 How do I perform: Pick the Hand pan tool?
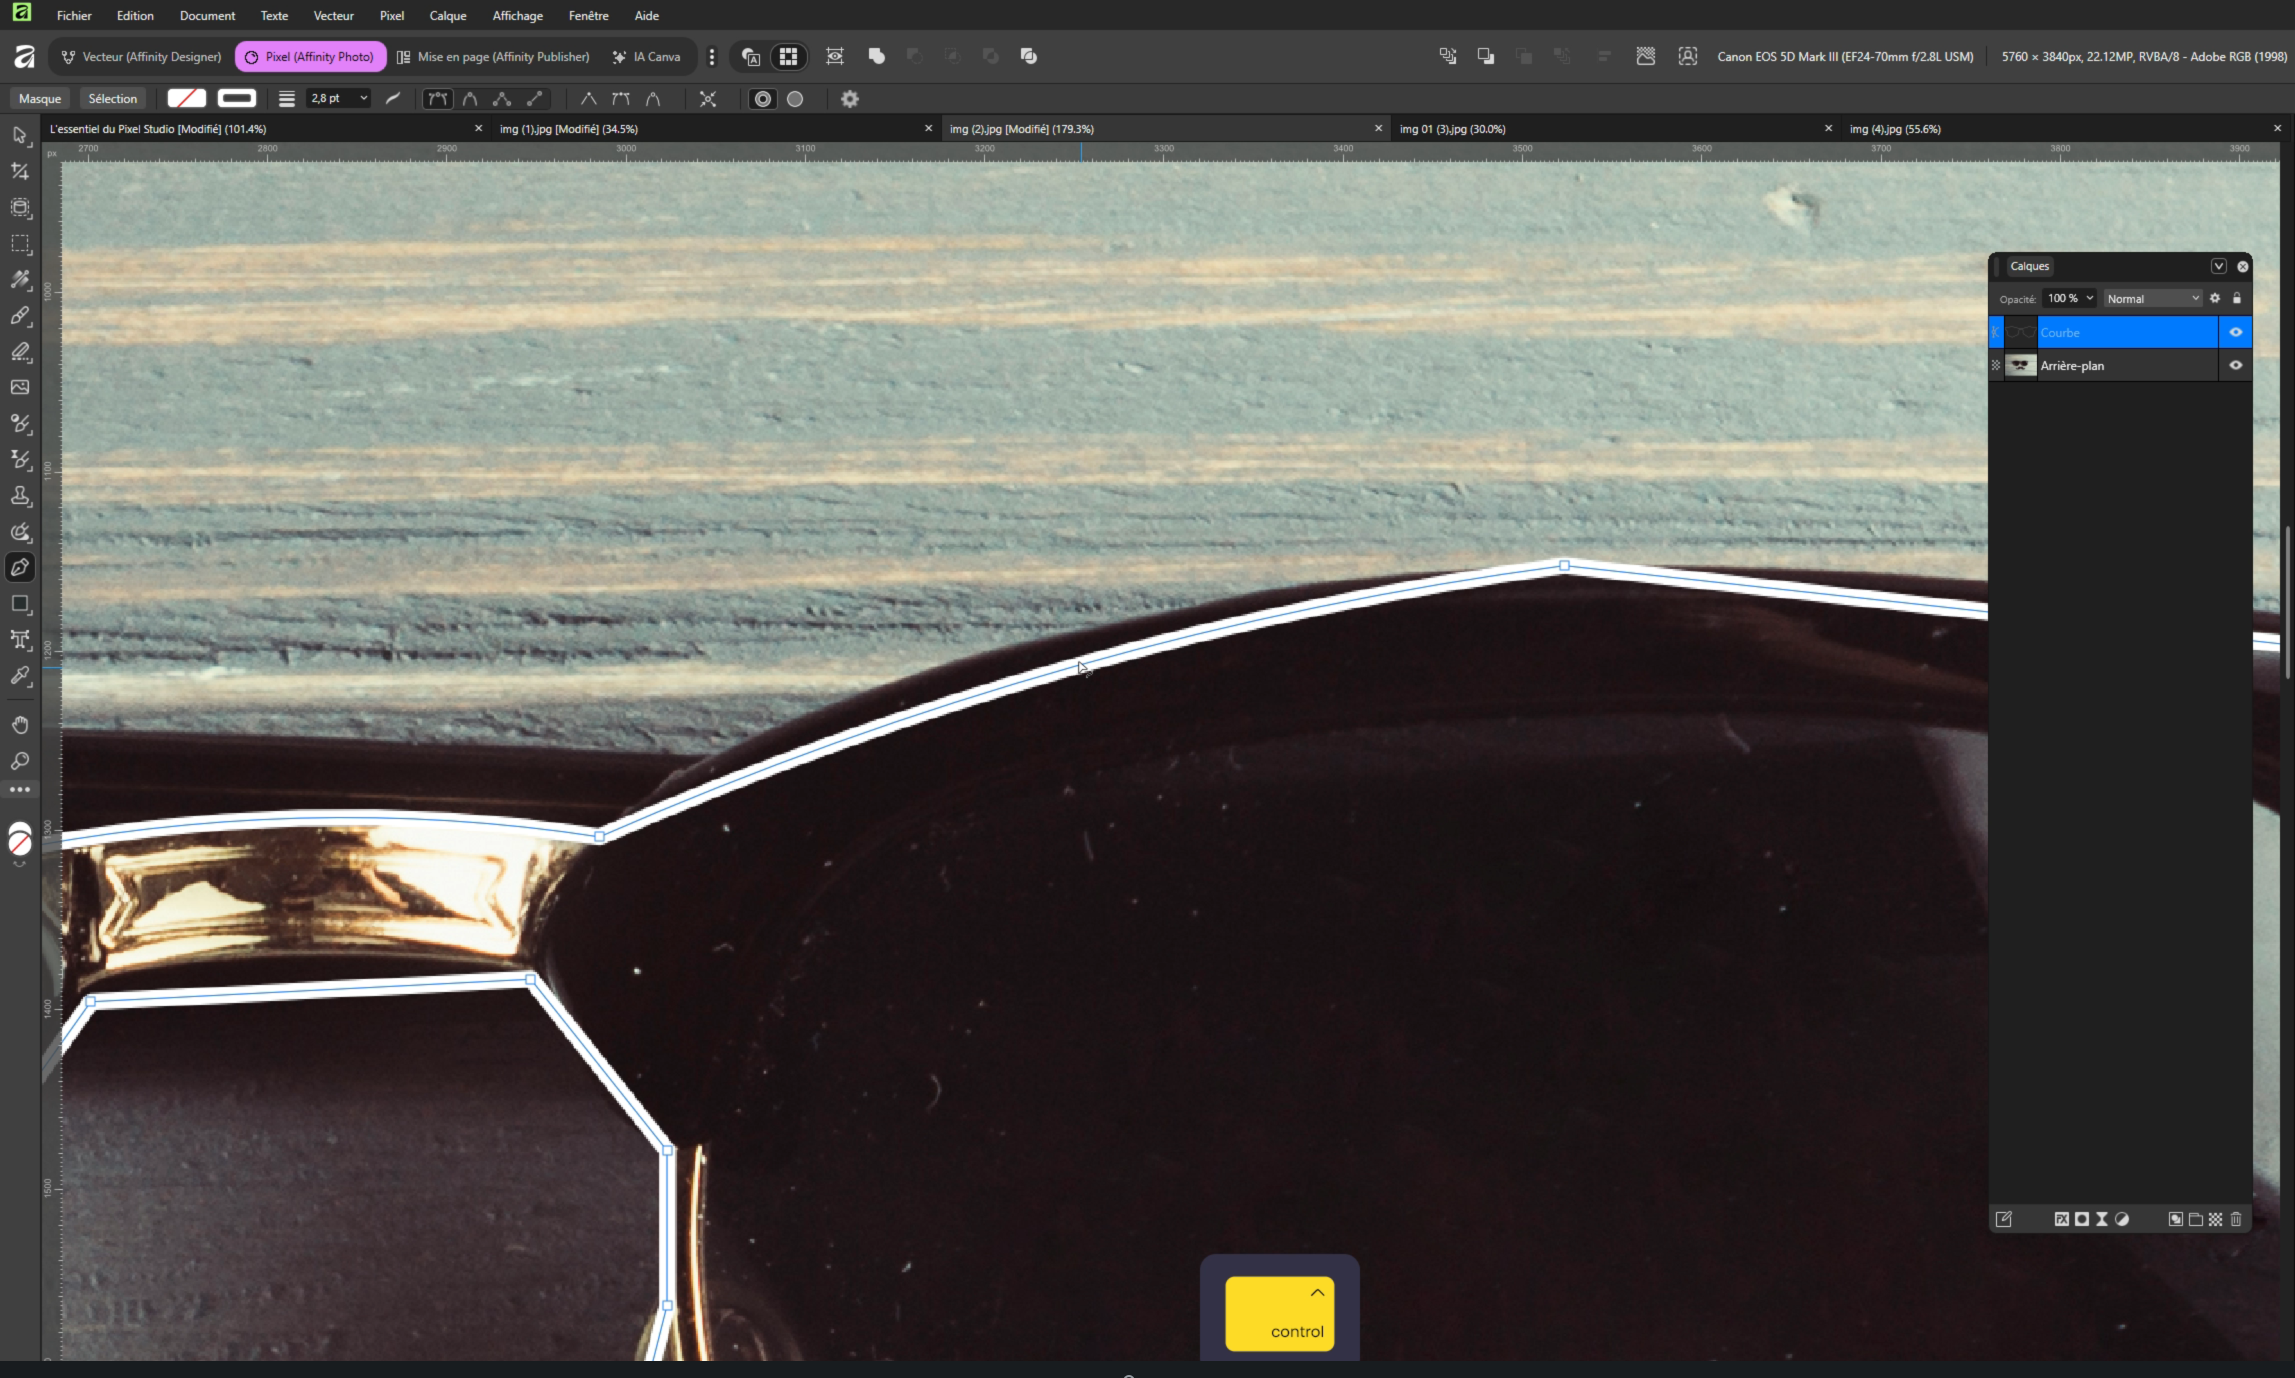(x=20, y=725)
